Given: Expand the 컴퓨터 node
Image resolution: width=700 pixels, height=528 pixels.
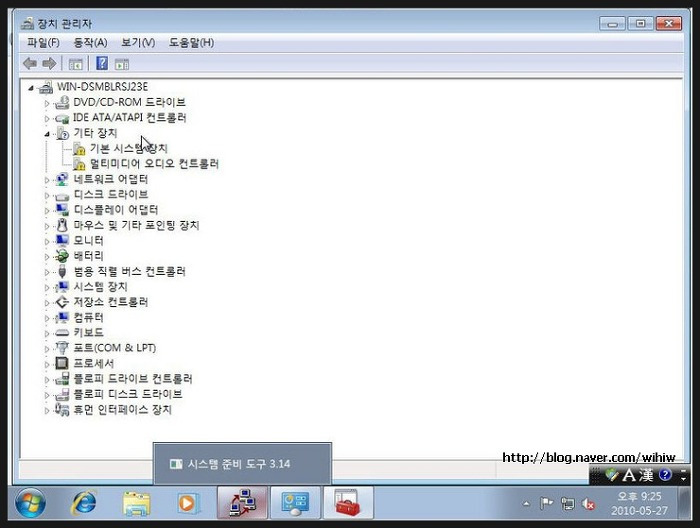Looking at the screenshot, I should tap(47, 319).
